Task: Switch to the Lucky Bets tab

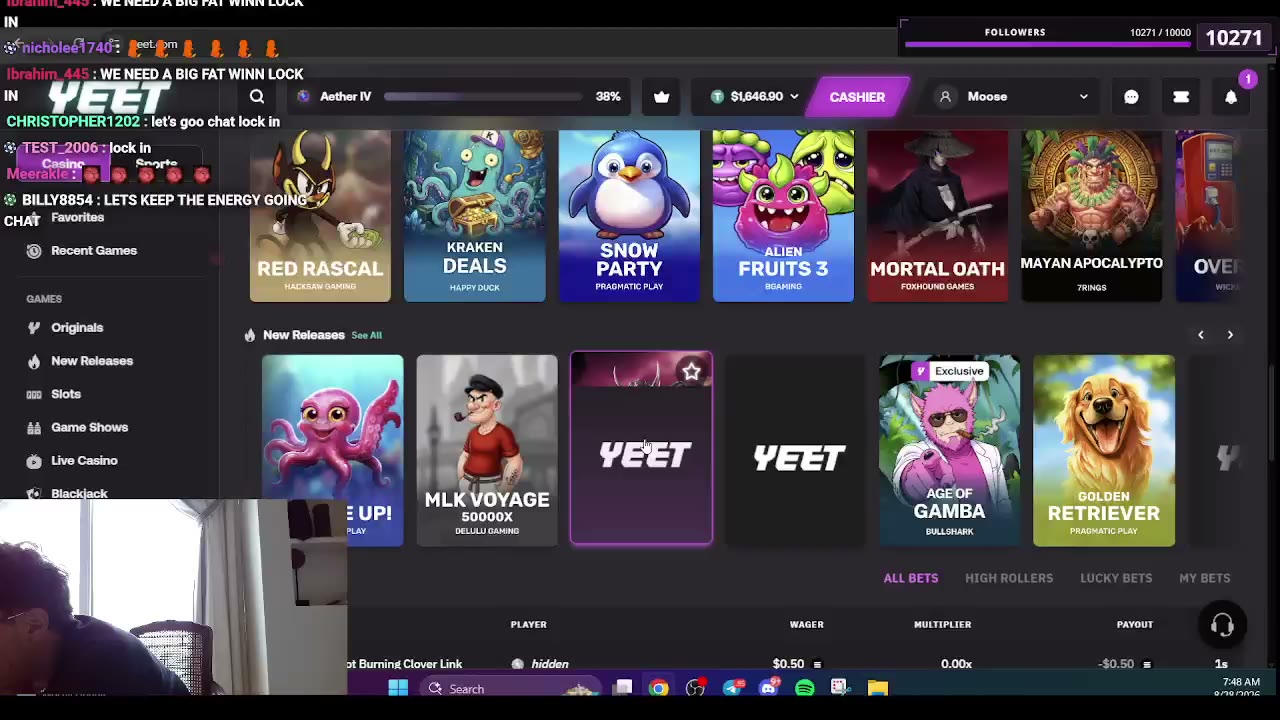Action: 1116,578
